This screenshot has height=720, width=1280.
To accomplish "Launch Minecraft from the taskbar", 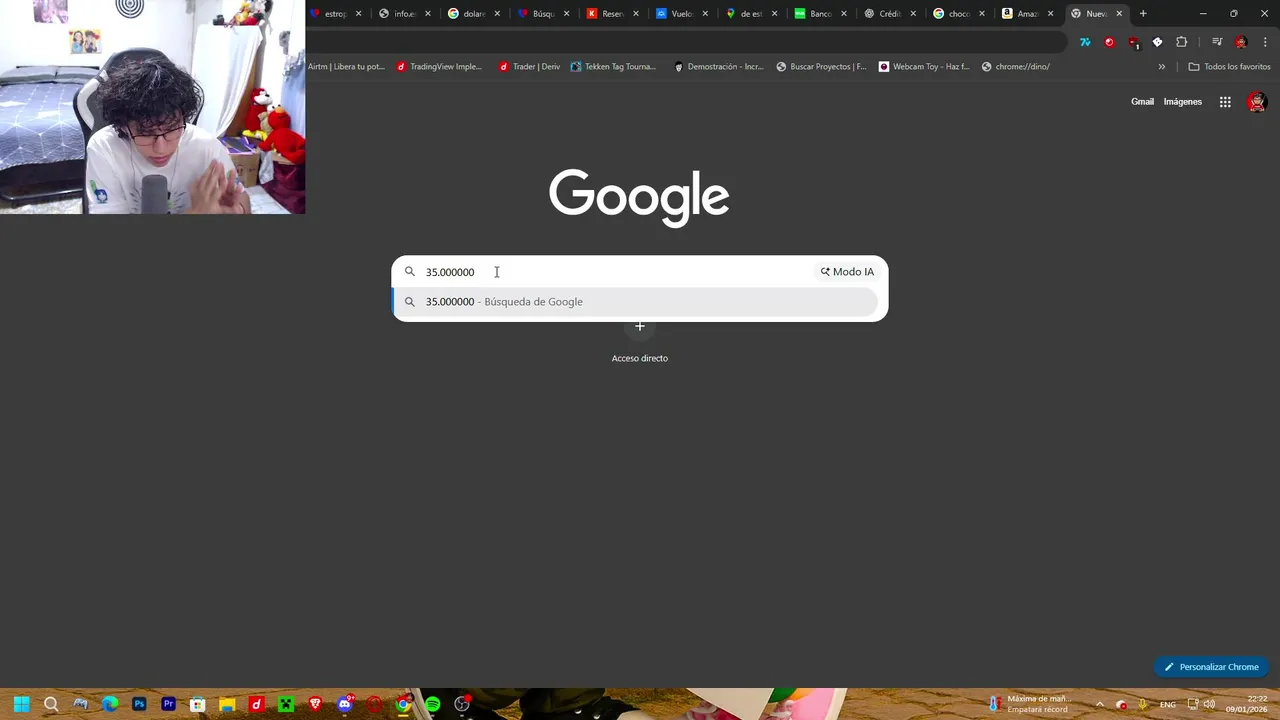I will (286, 704).
